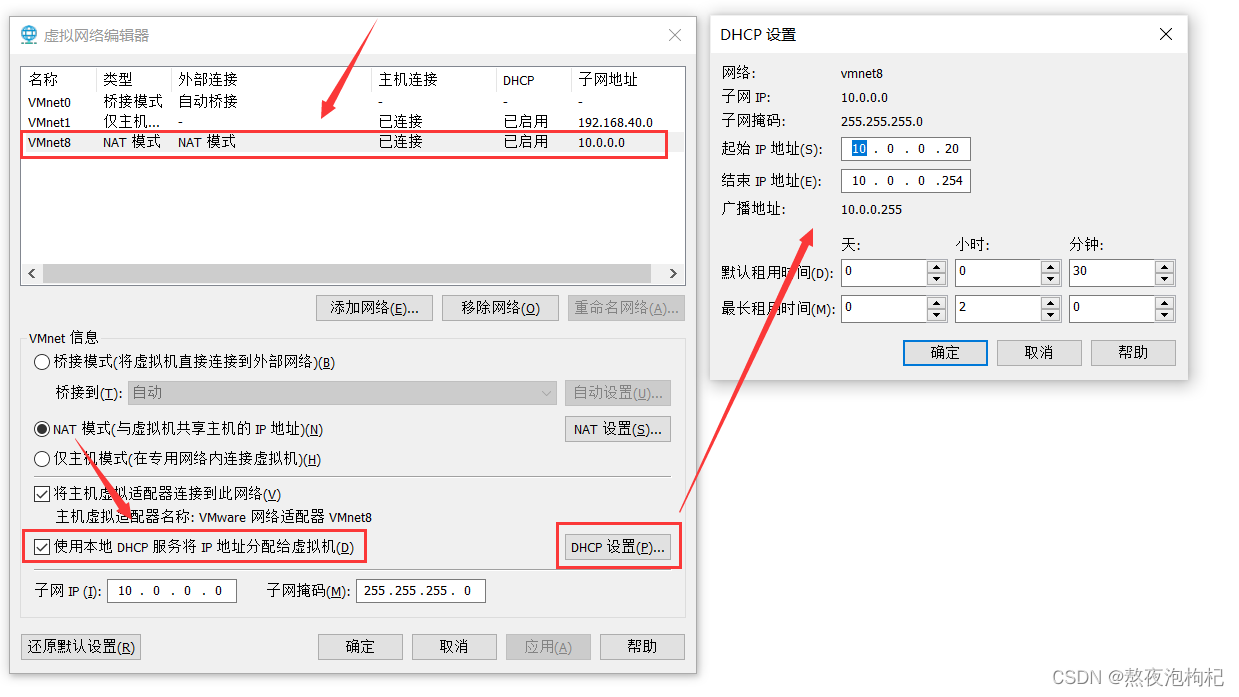Click 添加网络 button
This screenshot has width=1239, height=697.
[x=374, y=308]
